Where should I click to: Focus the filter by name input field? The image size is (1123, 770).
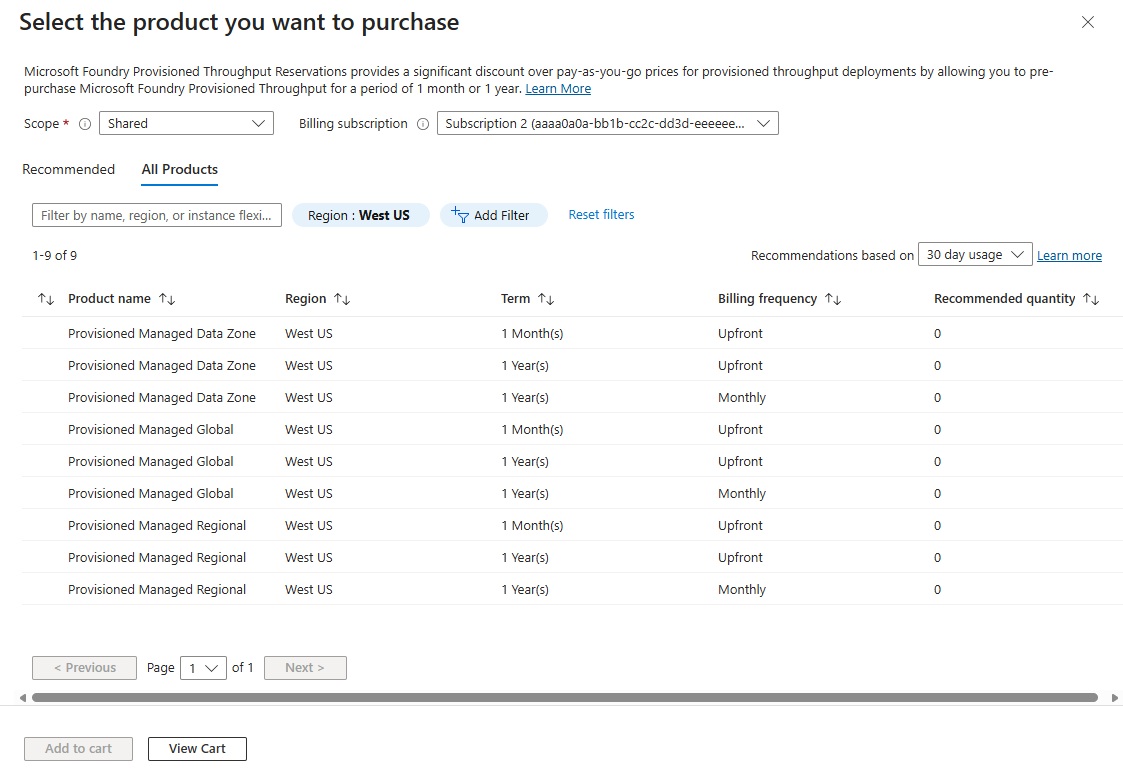click(157, 215)
